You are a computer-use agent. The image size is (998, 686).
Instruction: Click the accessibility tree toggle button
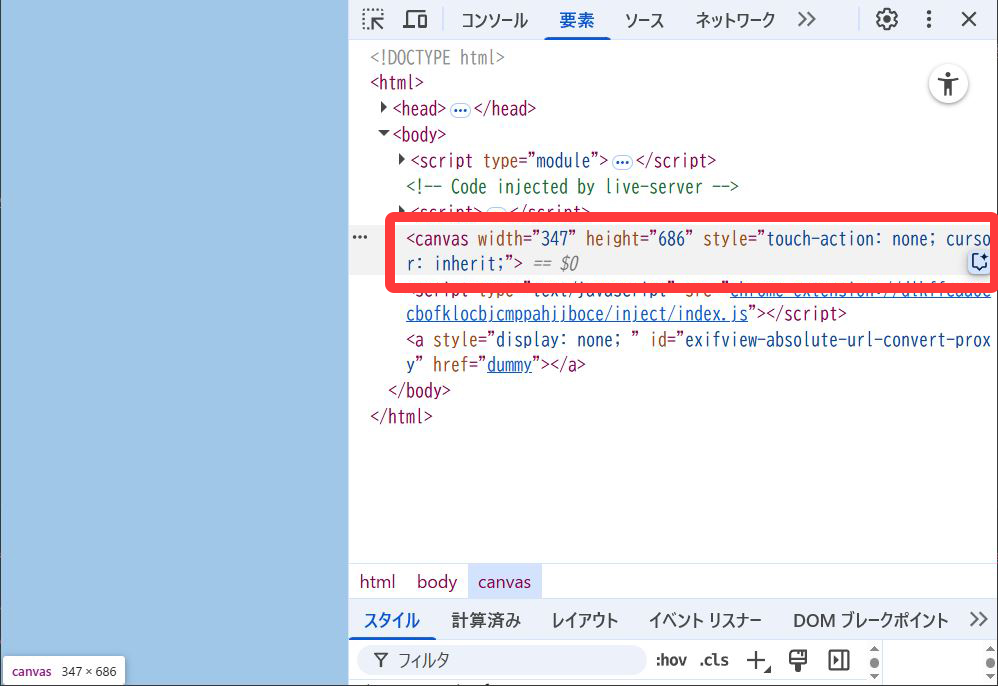click(948, 83)
